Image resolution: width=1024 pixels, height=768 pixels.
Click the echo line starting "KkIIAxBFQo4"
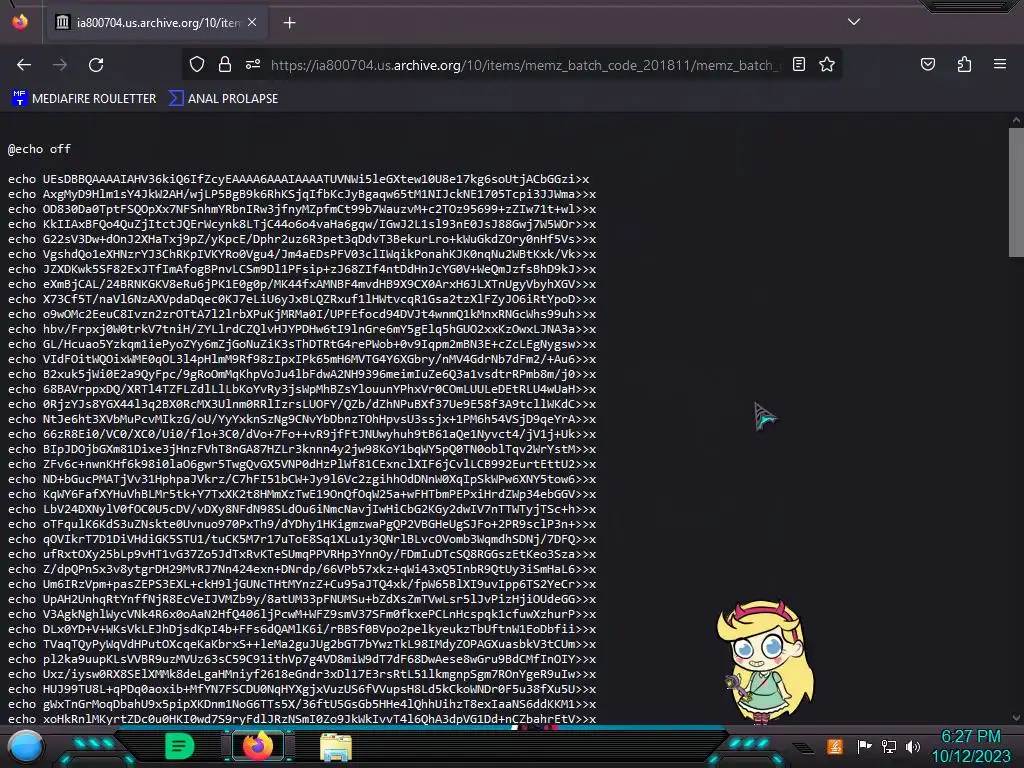click(302, 224)
